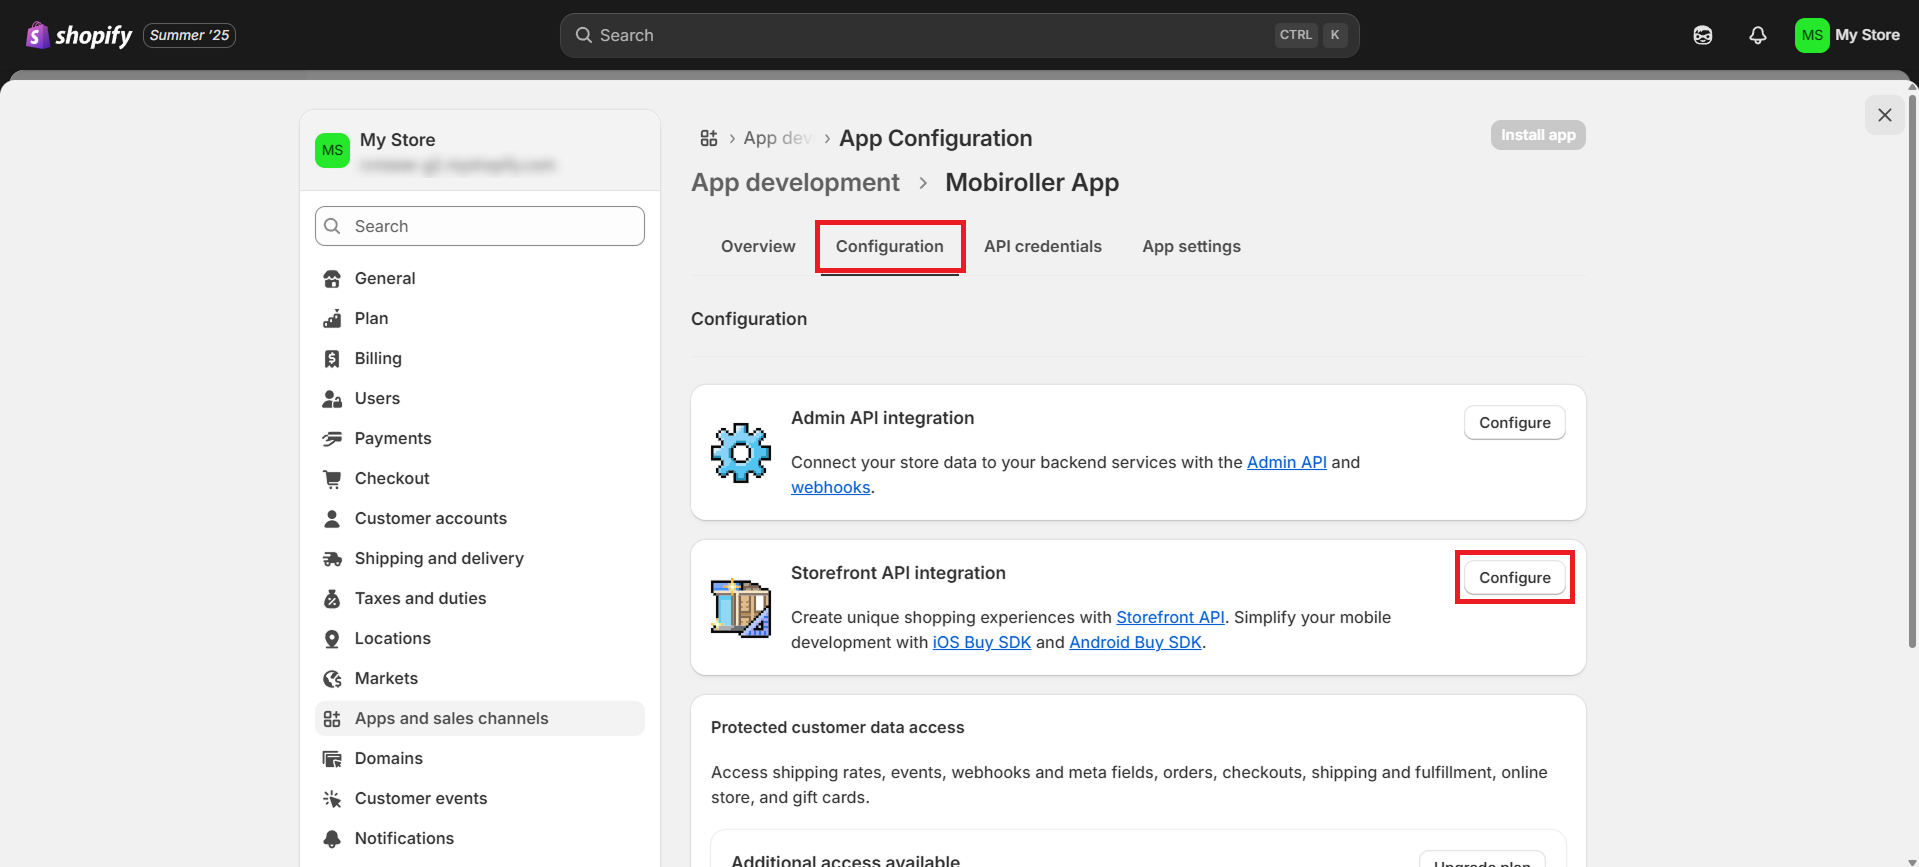
Task: Open Payments settings
Action: [480, 438]
